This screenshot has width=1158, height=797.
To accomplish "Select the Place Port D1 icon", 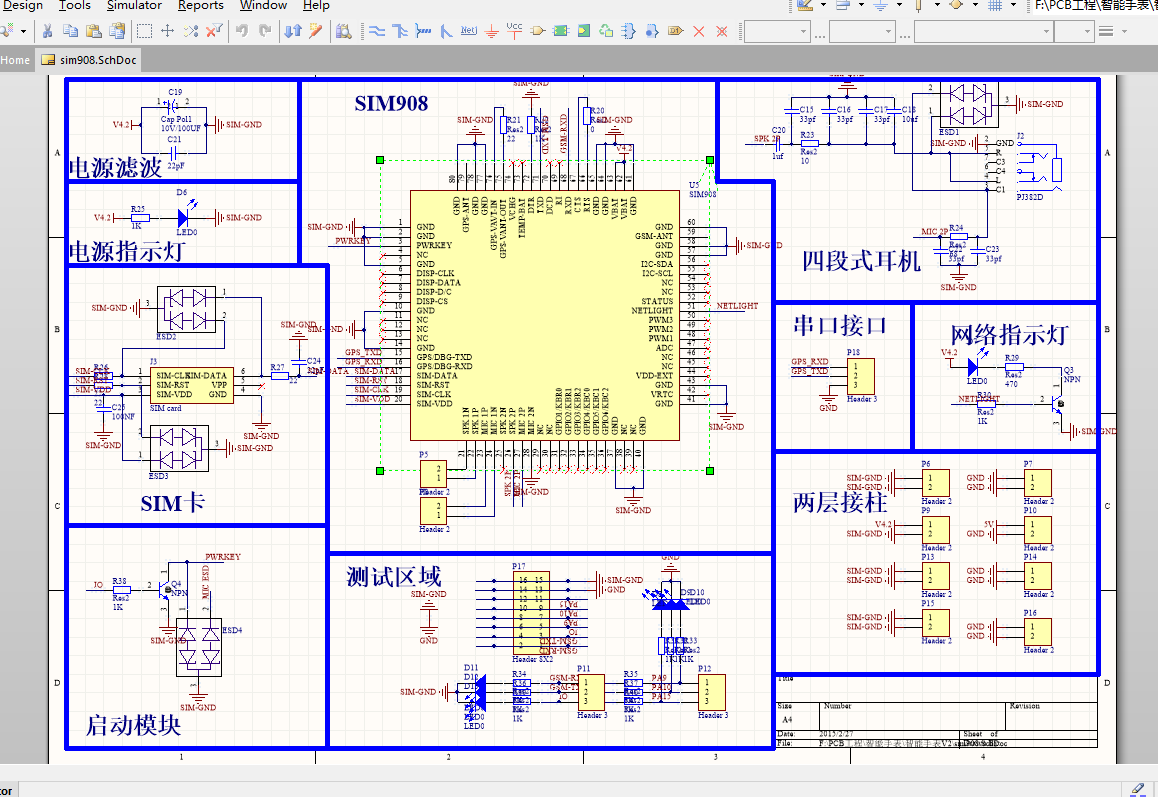I will [675, 31].
